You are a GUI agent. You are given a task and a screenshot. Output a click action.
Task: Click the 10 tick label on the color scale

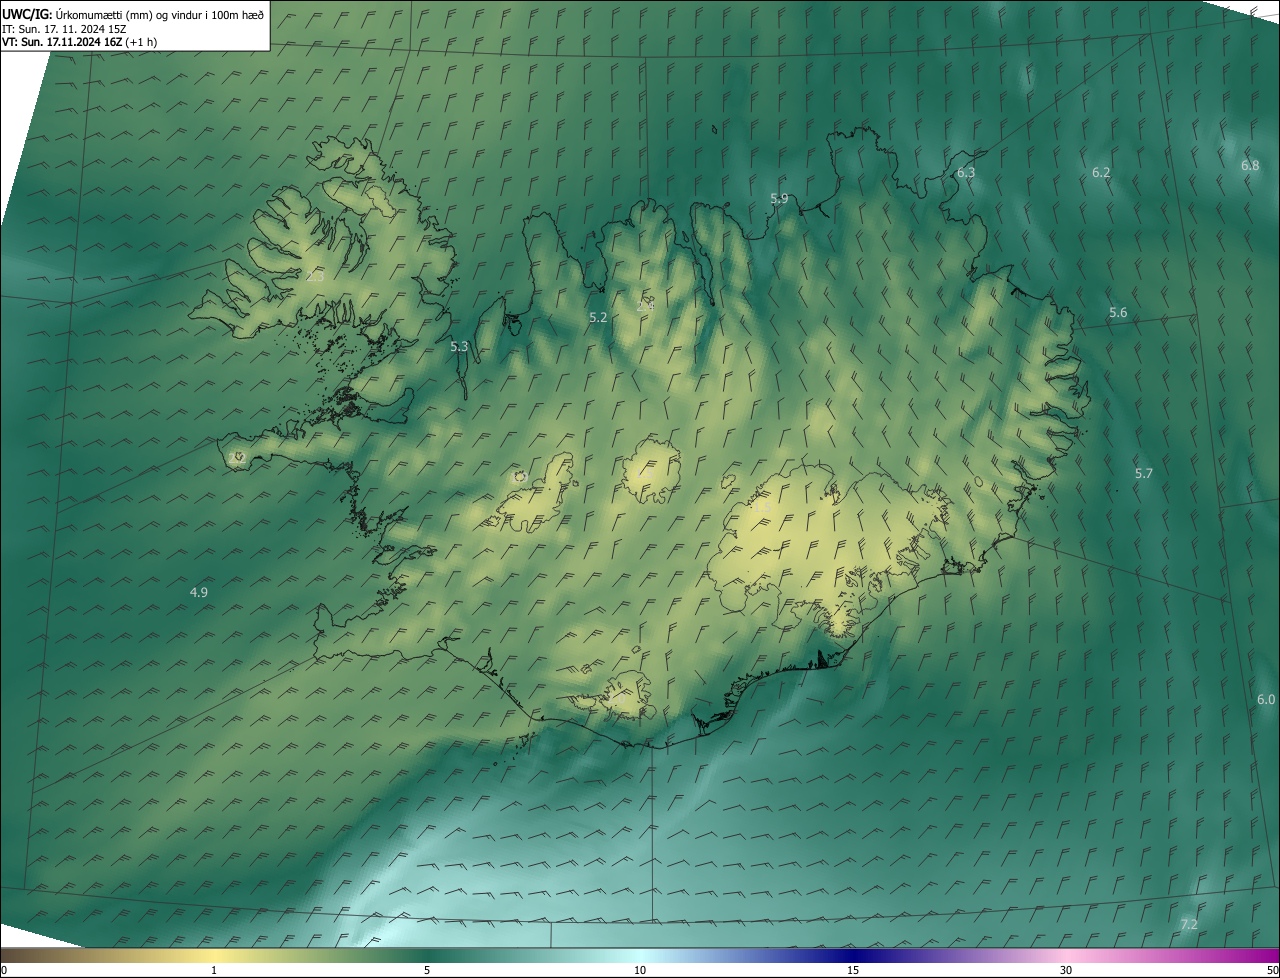pyautogui.click(x=640, y=970)
